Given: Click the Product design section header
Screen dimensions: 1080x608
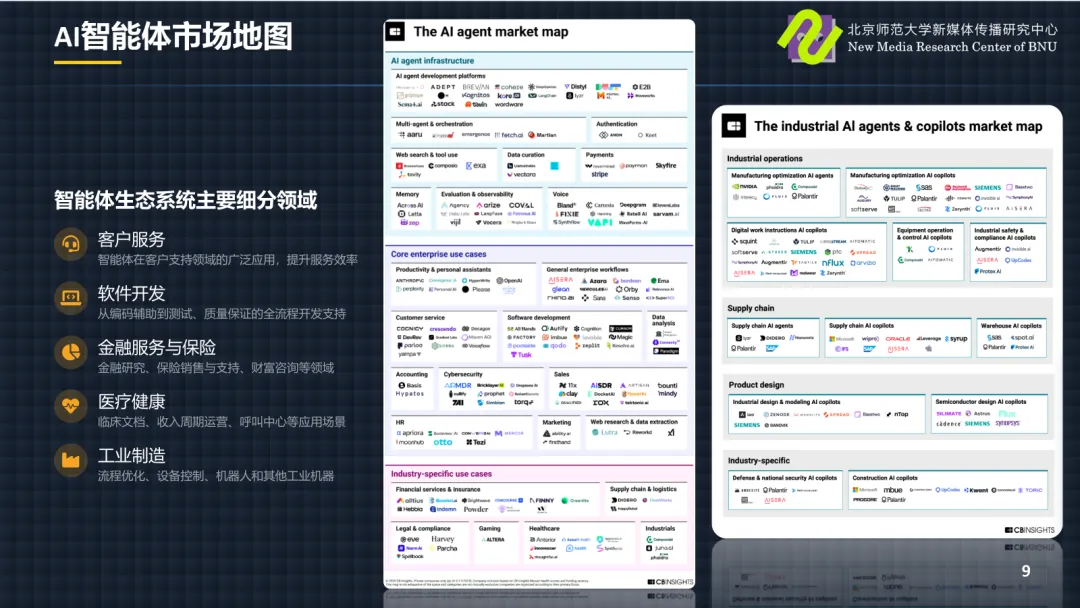Looking at the screenshot, I should (756, 385).
